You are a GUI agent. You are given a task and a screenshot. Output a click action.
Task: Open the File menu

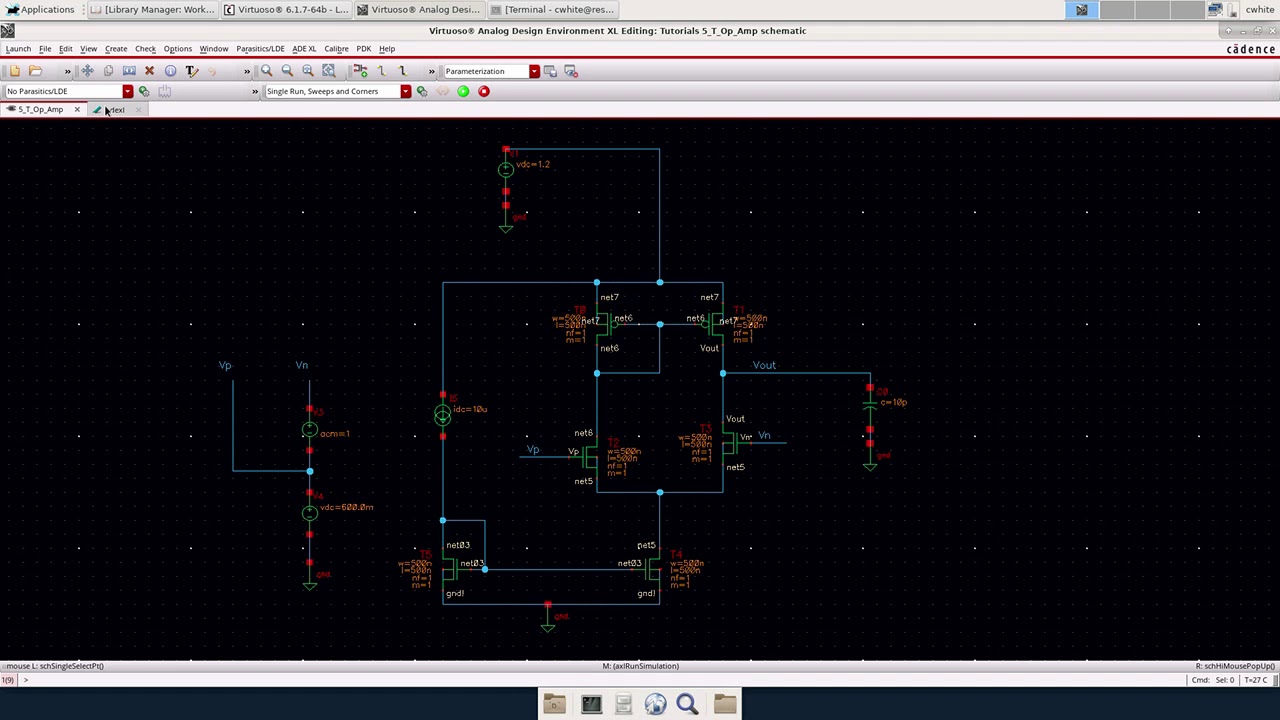pos(45,48)
